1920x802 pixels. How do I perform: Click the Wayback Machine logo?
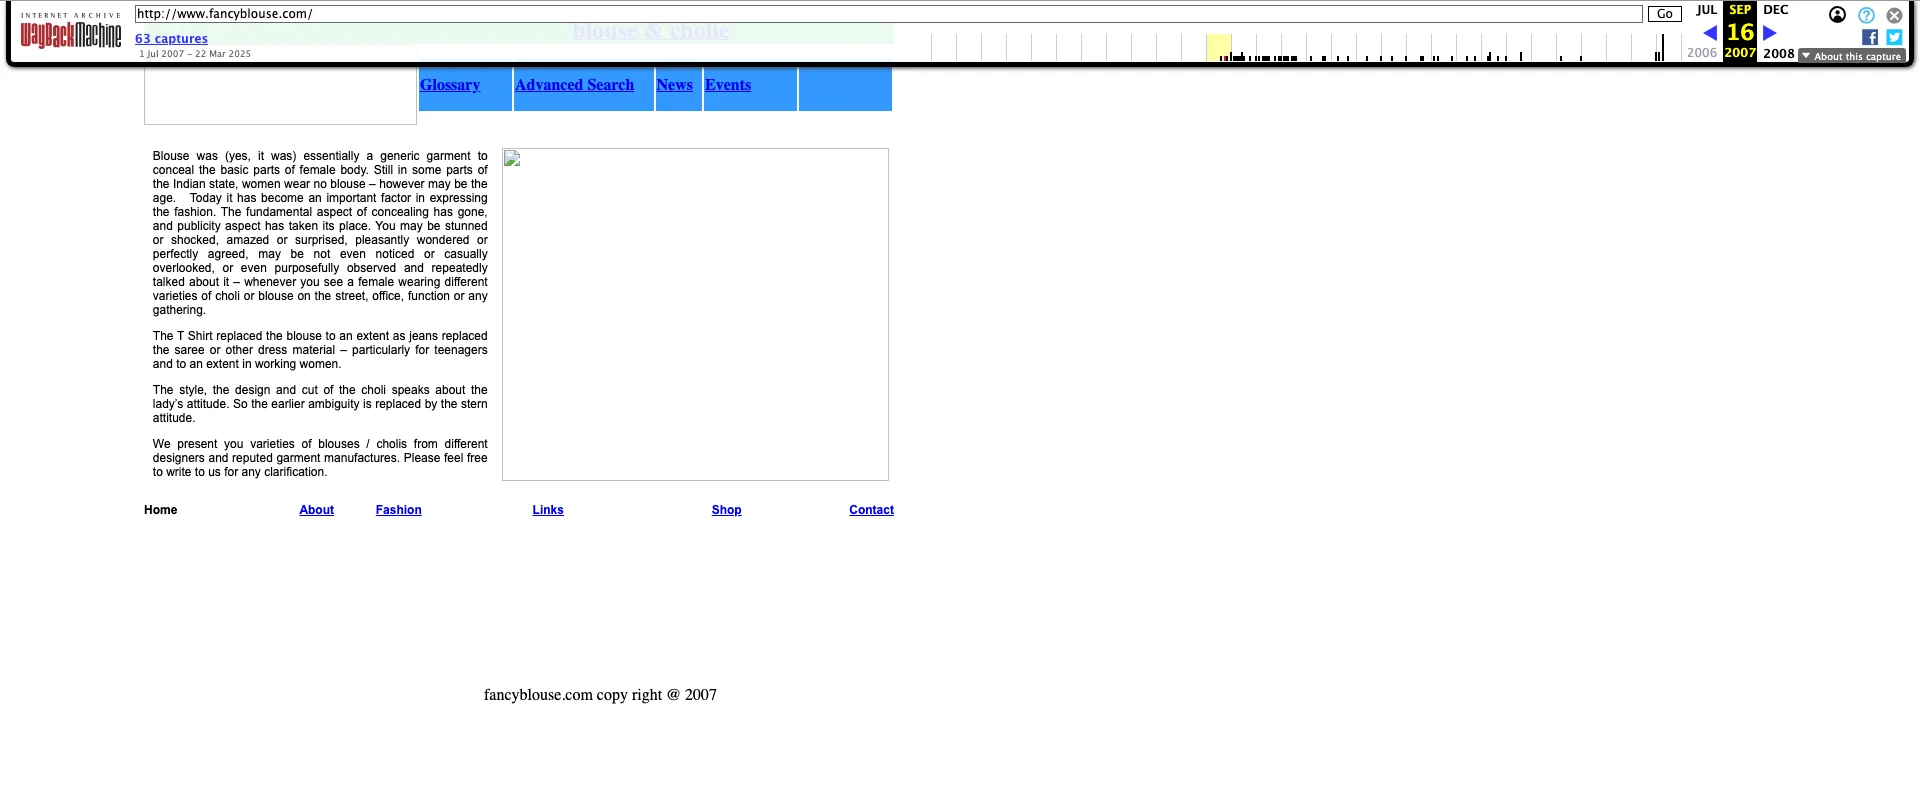(71, 35)
